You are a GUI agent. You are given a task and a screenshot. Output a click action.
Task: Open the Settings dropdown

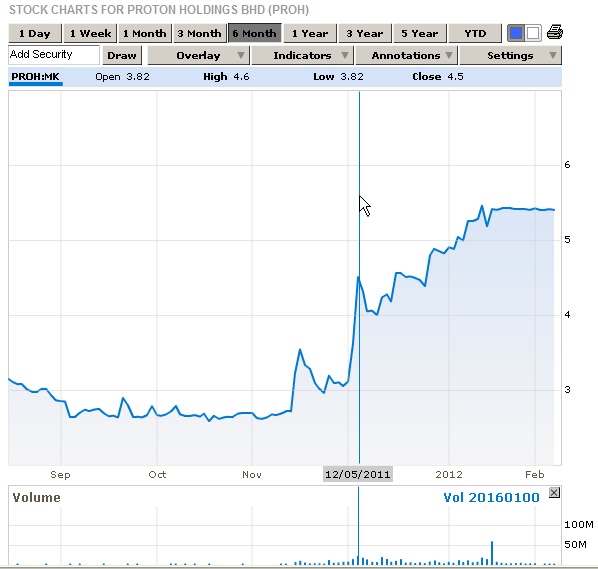[510, 56]
